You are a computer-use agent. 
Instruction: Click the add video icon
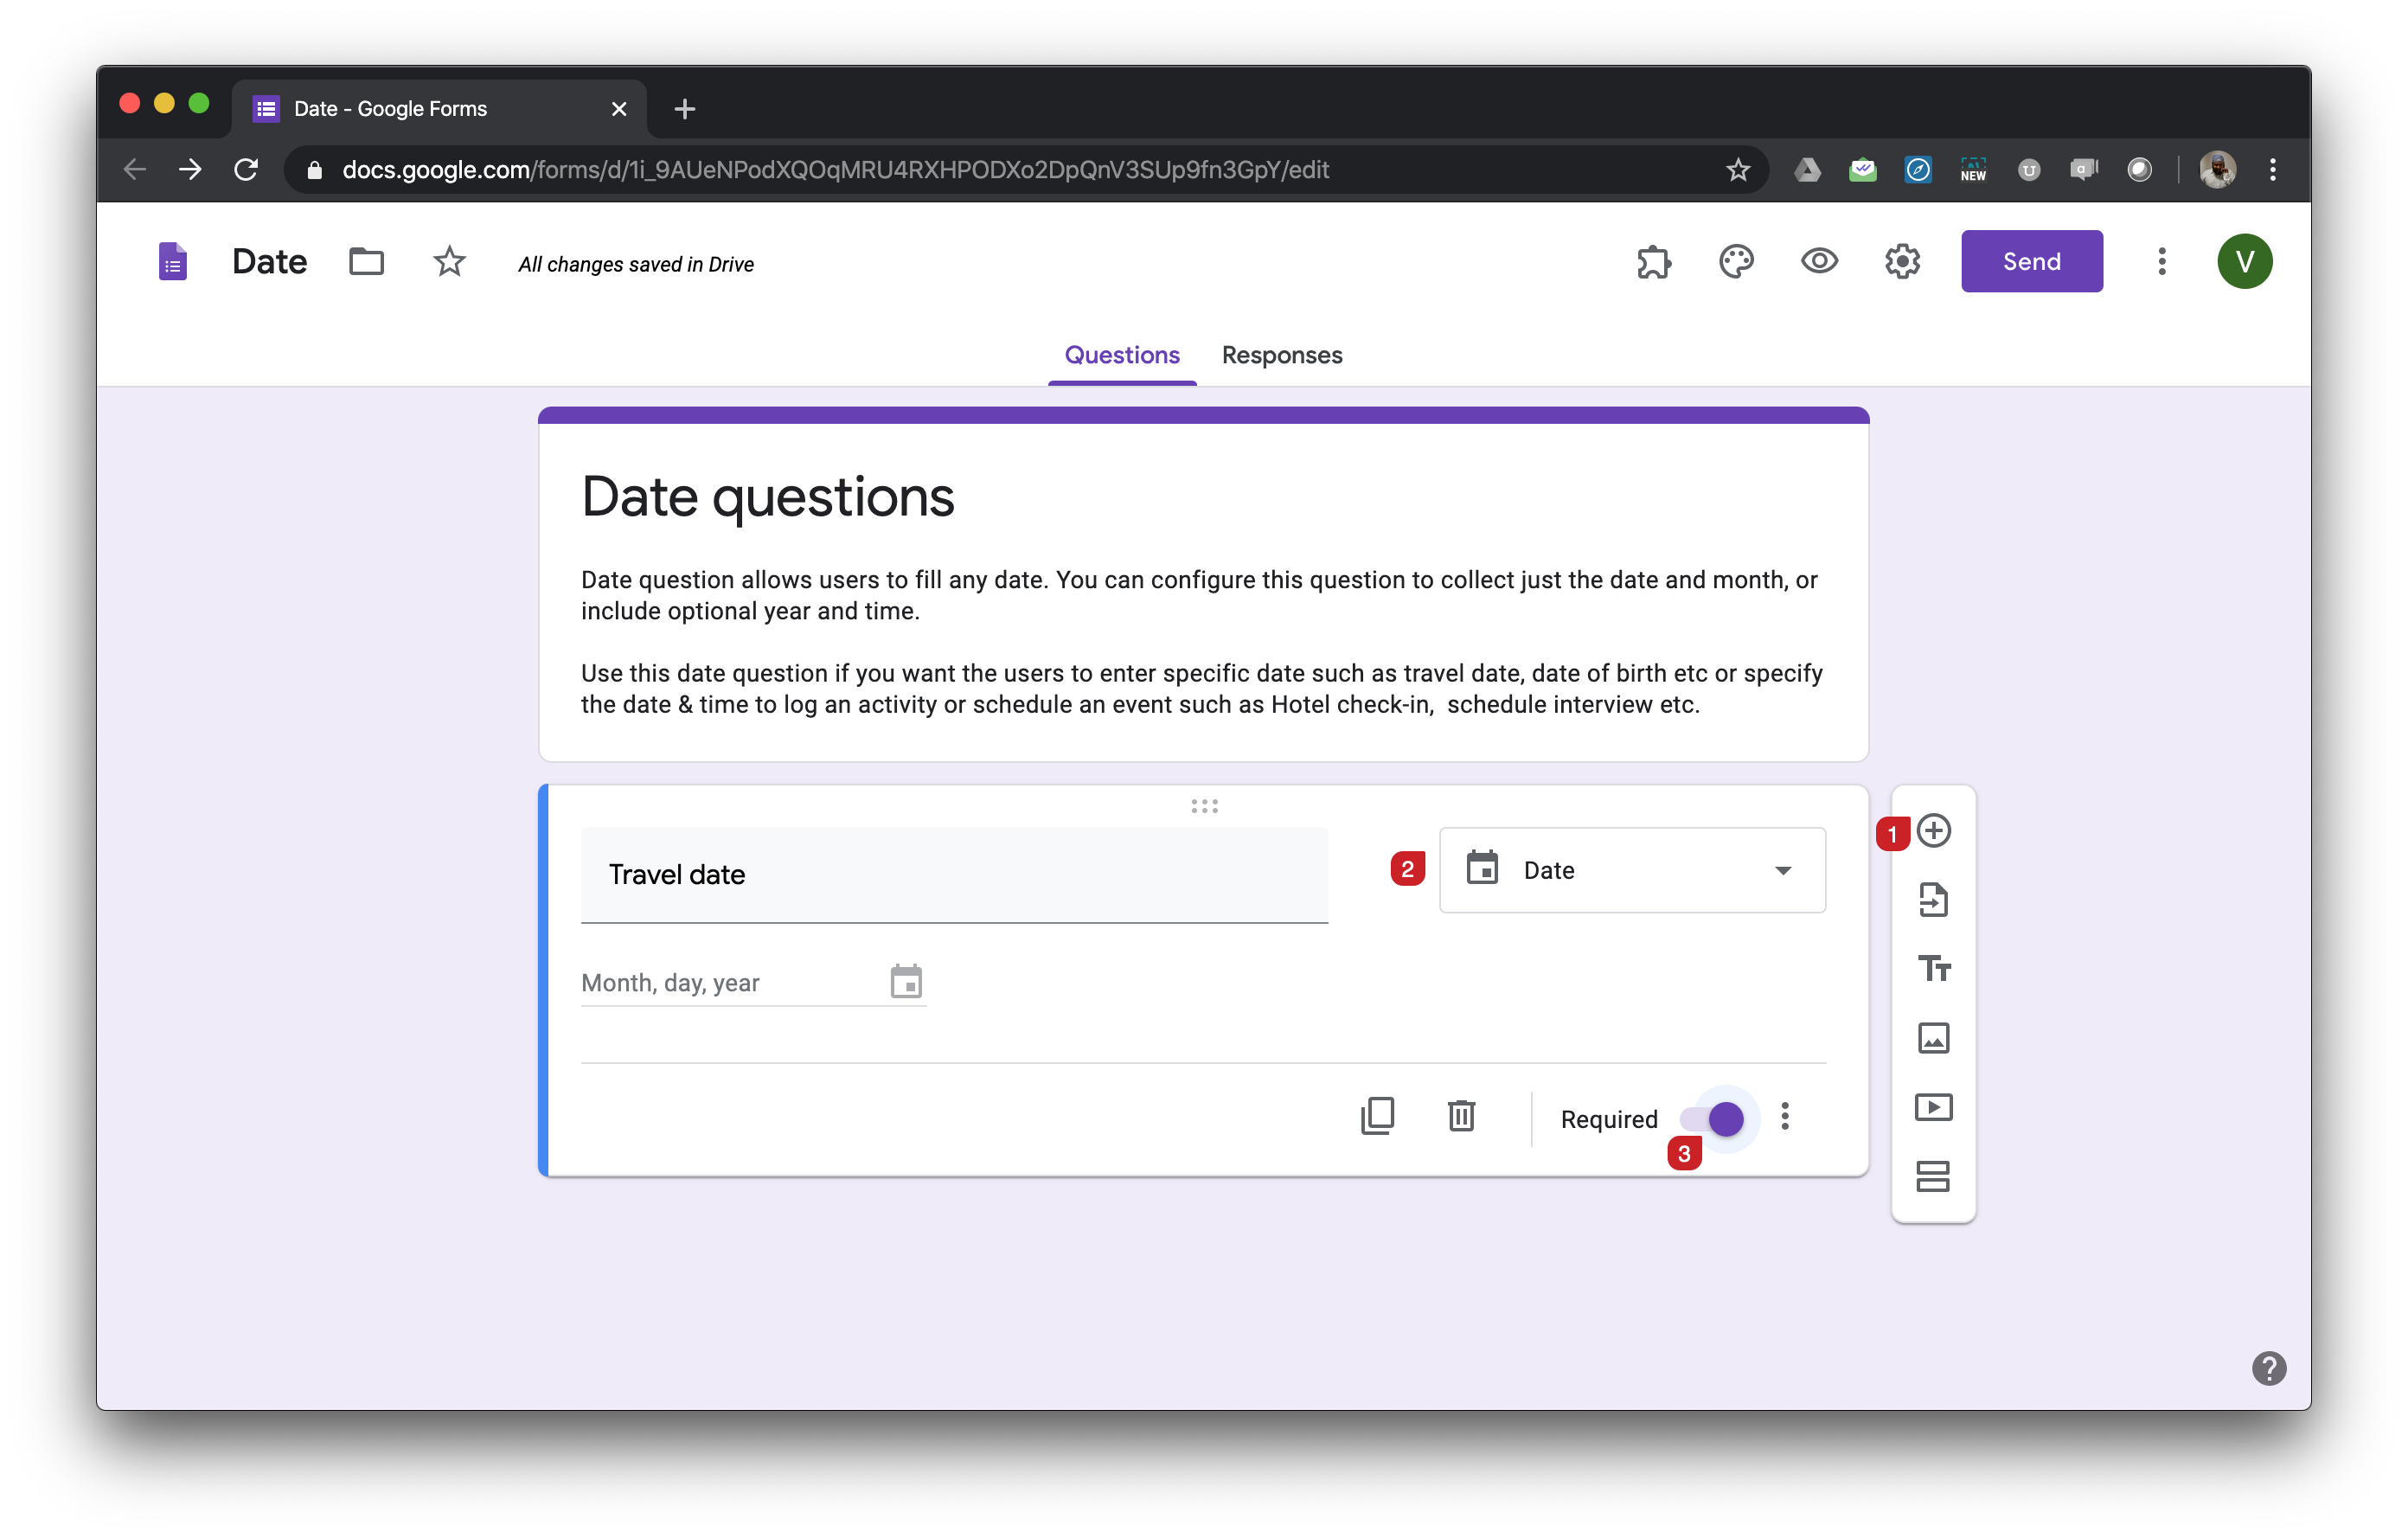coord(1933,1107)
